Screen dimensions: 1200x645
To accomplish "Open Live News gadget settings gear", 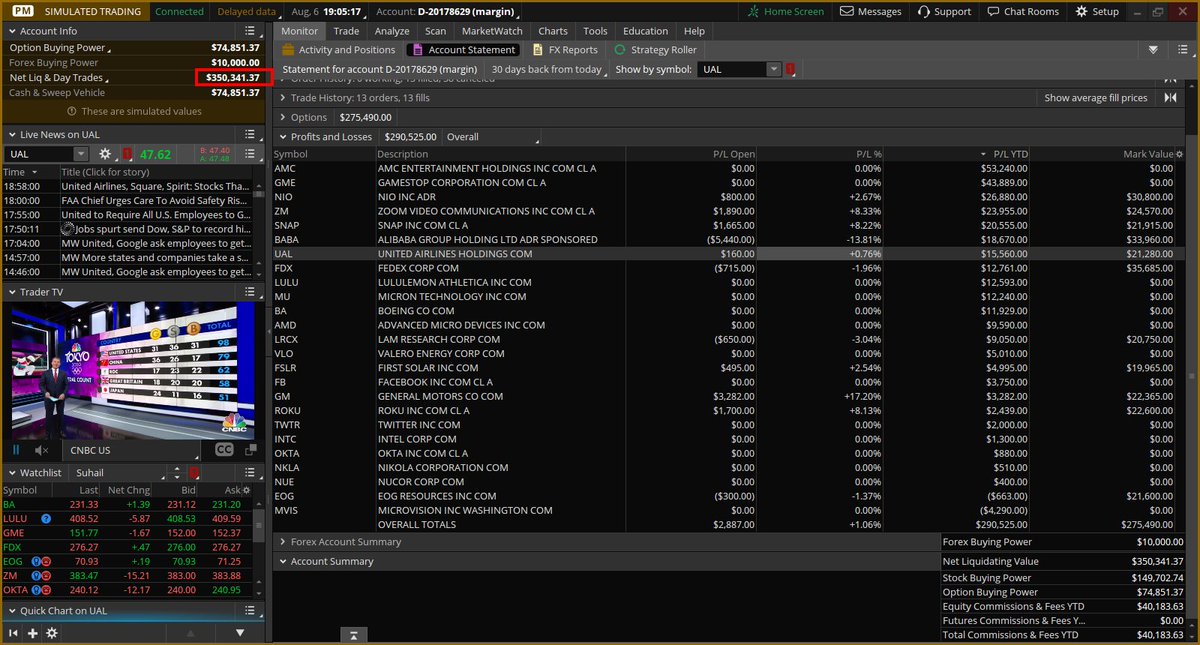I will 105,154.
